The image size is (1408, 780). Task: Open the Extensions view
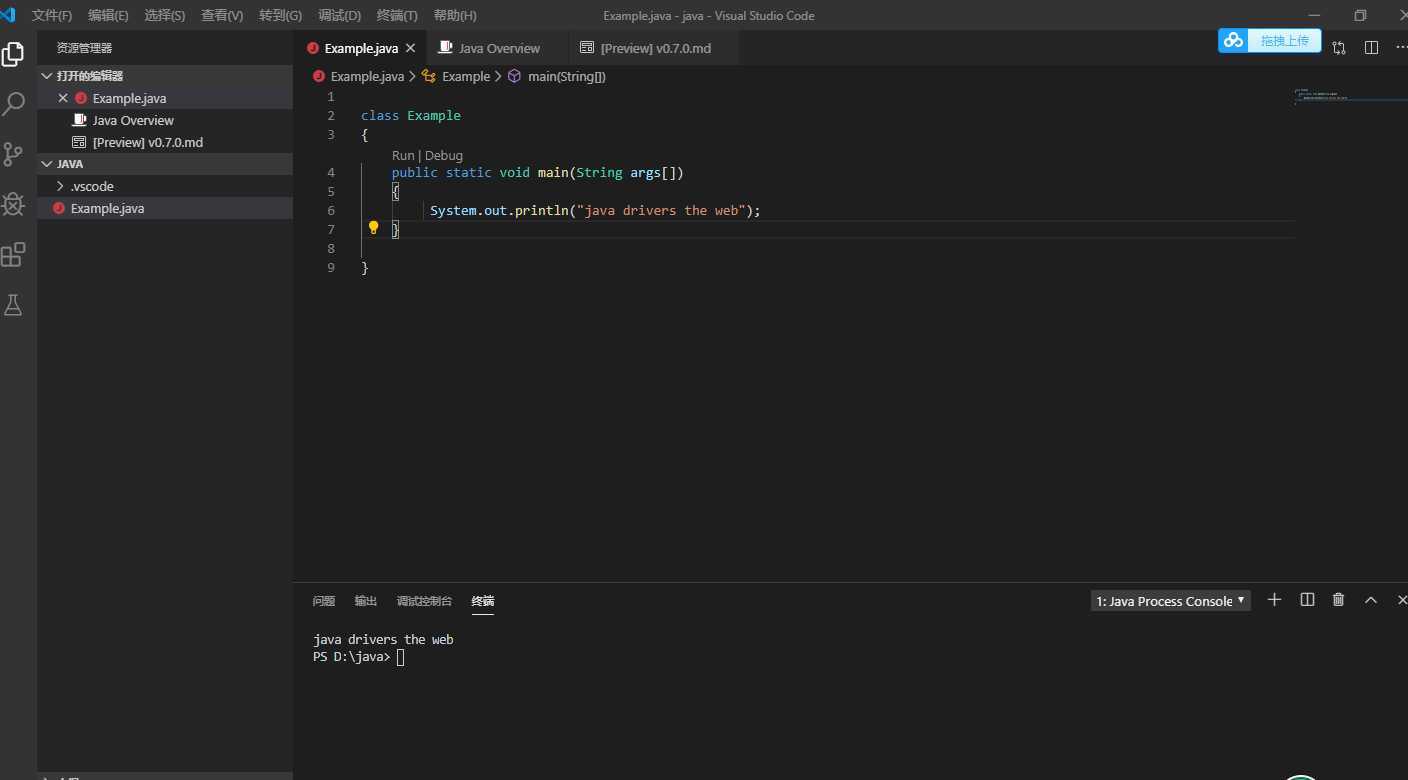(13, 255)
